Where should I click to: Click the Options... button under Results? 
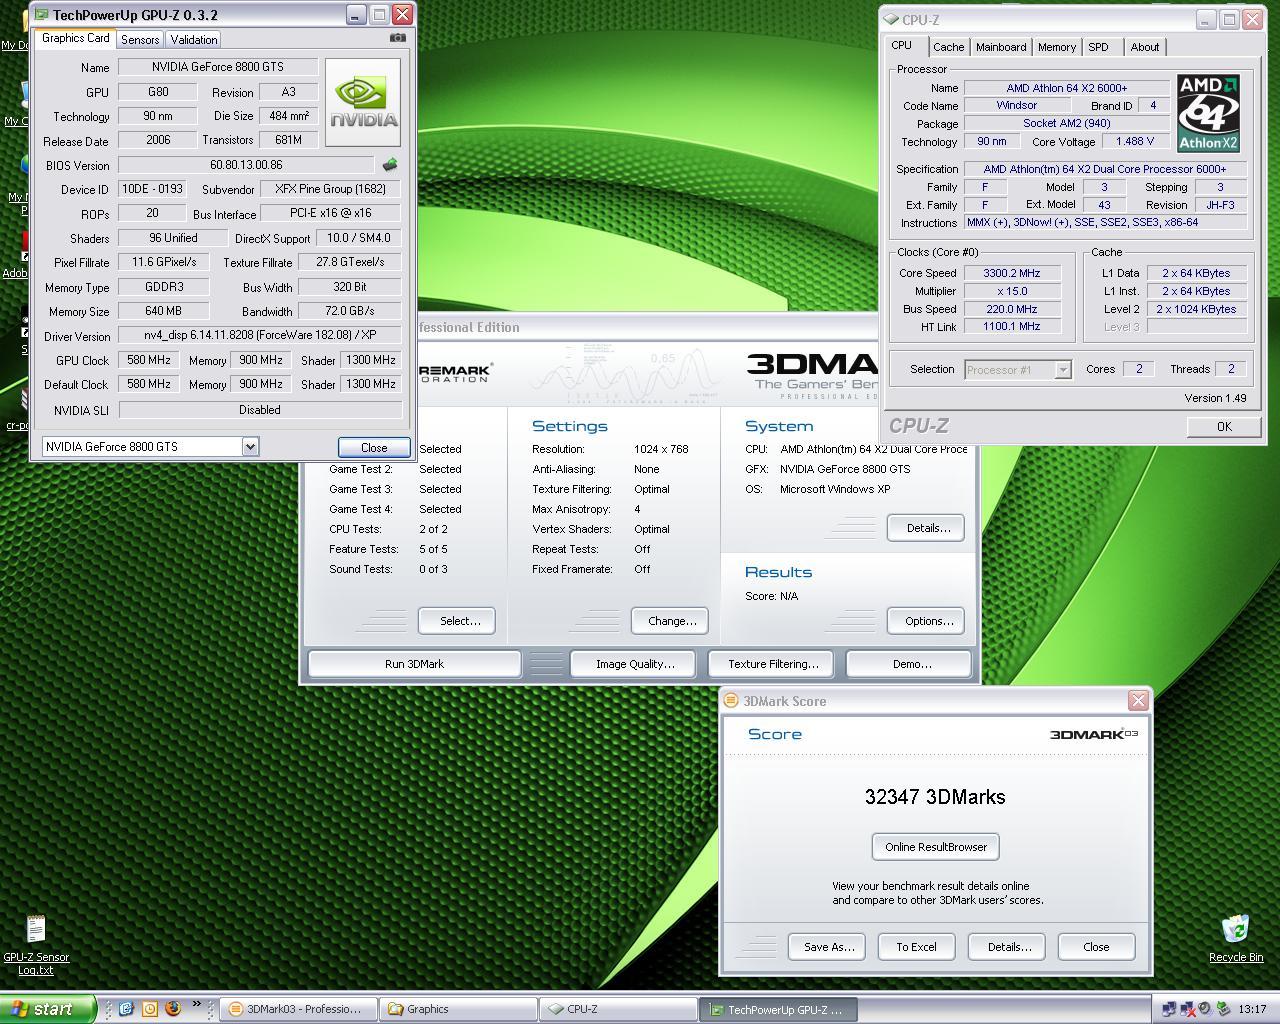927,621
